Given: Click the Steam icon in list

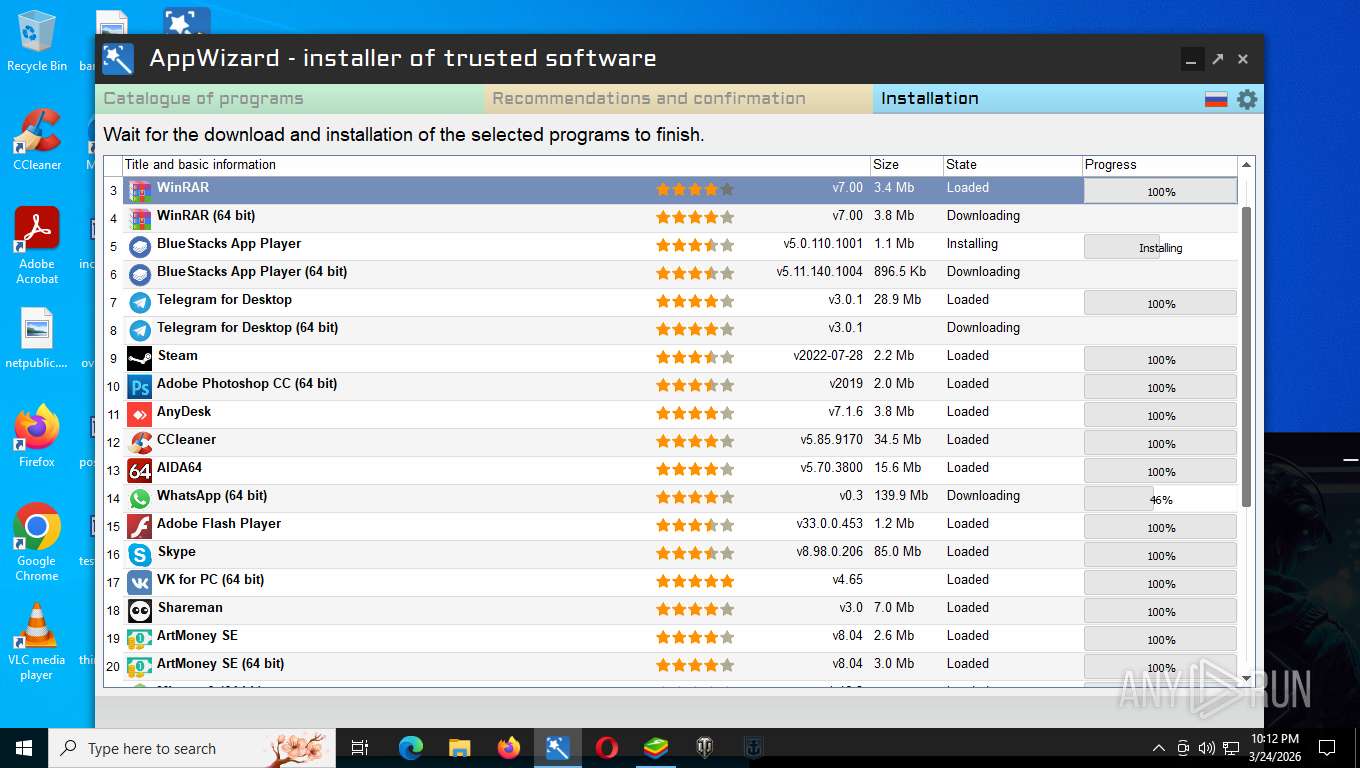Looking at the screenshot, I should [140, 358].
